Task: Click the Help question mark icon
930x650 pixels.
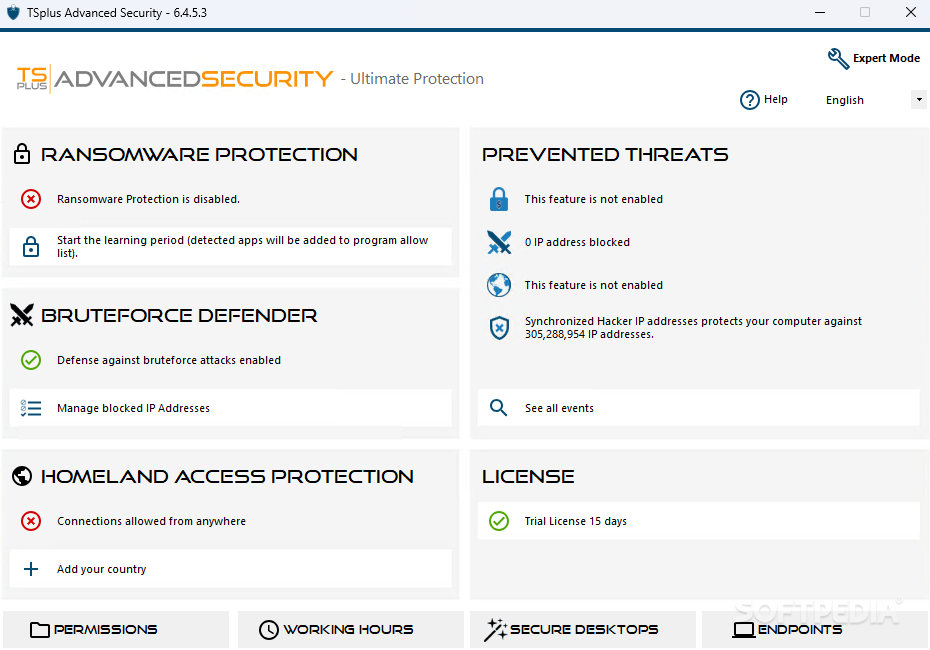Action: 749,100
